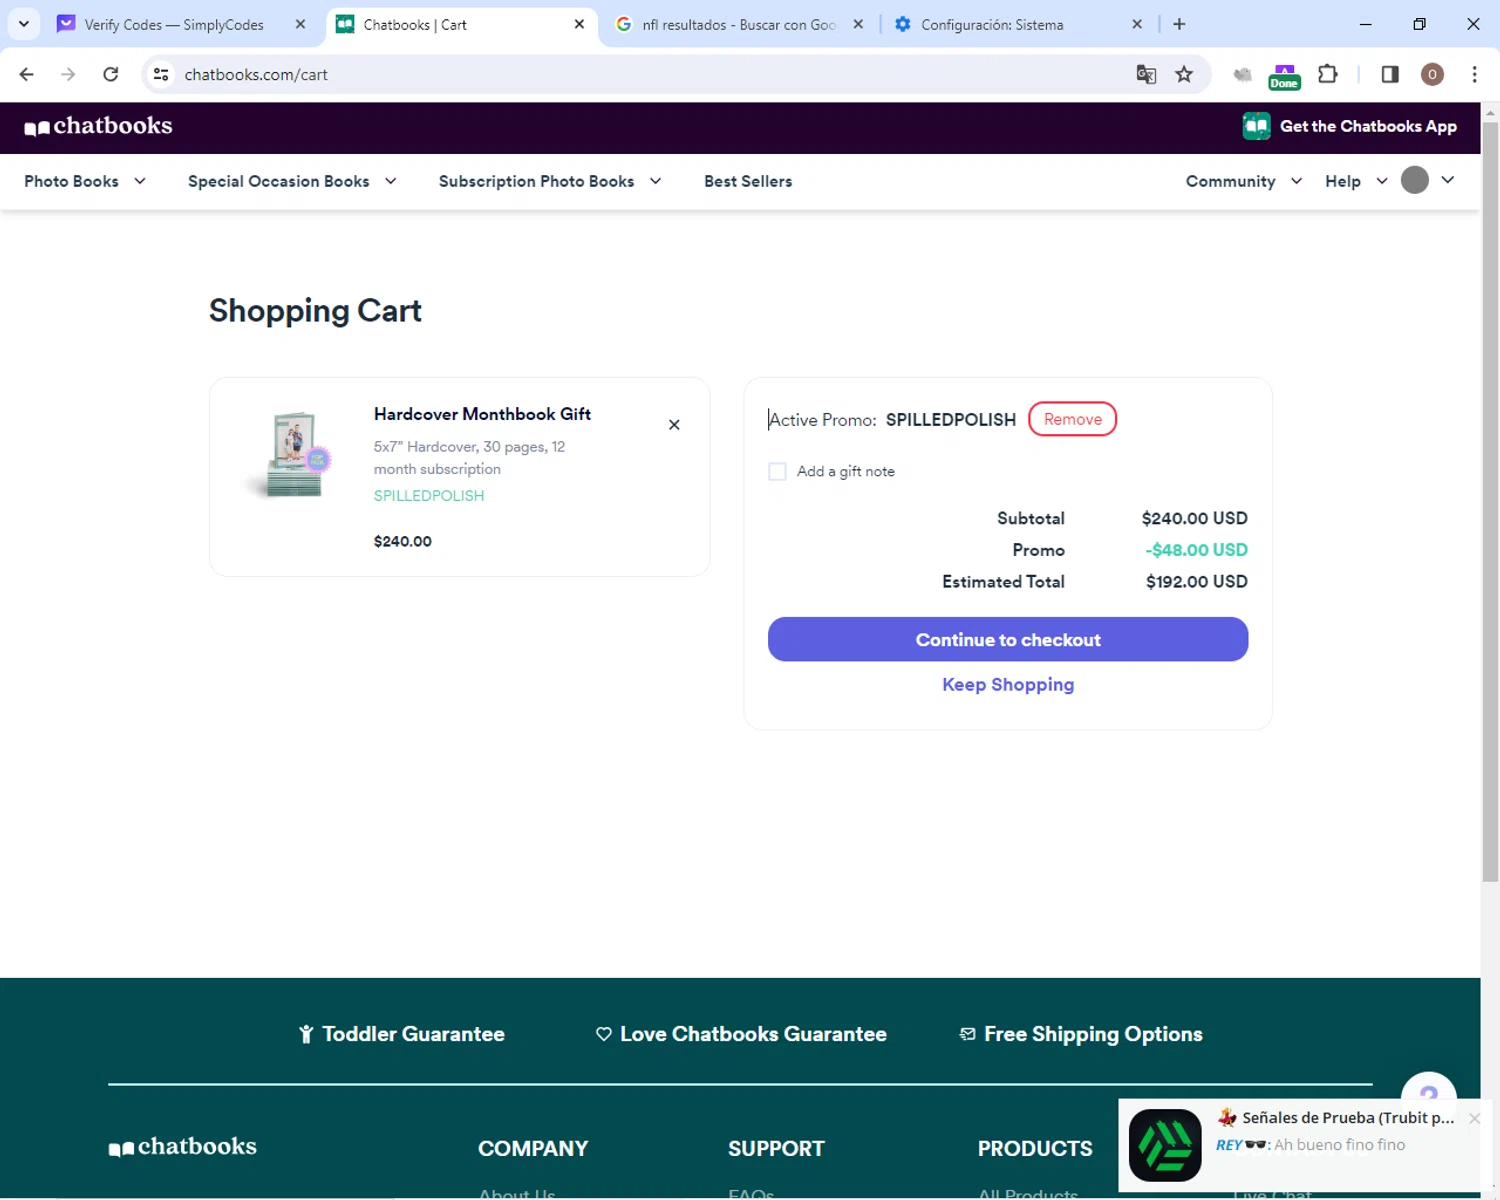Go back with the browser back arrow

pos(27,74)
